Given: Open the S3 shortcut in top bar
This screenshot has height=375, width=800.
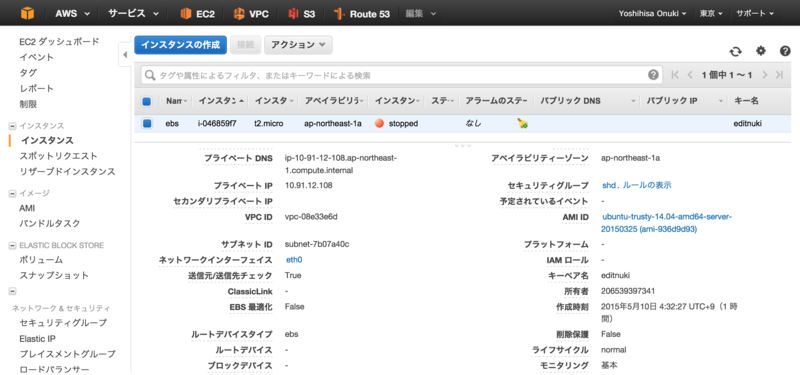Looking at the screenshot, I should 301,14.
